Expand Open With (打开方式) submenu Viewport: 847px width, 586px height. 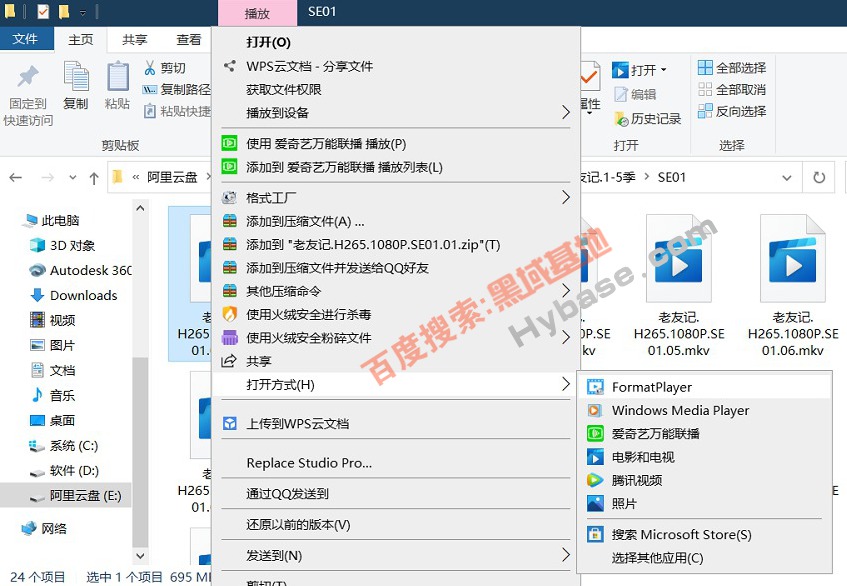395,384
